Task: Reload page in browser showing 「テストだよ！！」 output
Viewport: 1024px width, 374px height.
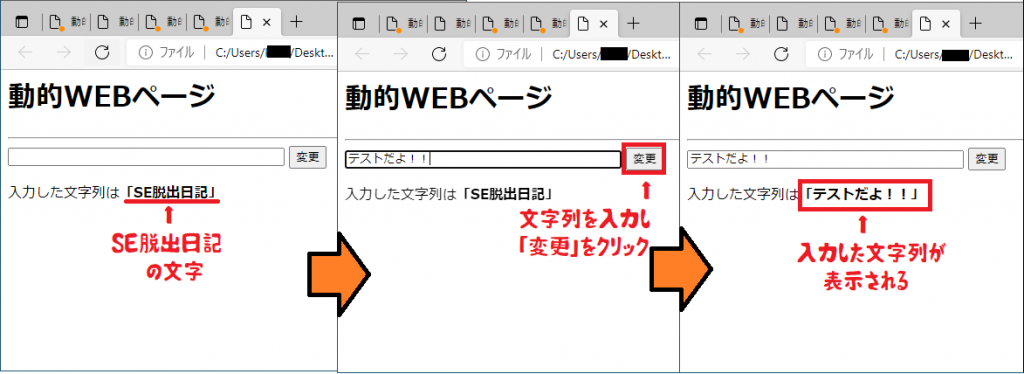Action: pos(781,54)
